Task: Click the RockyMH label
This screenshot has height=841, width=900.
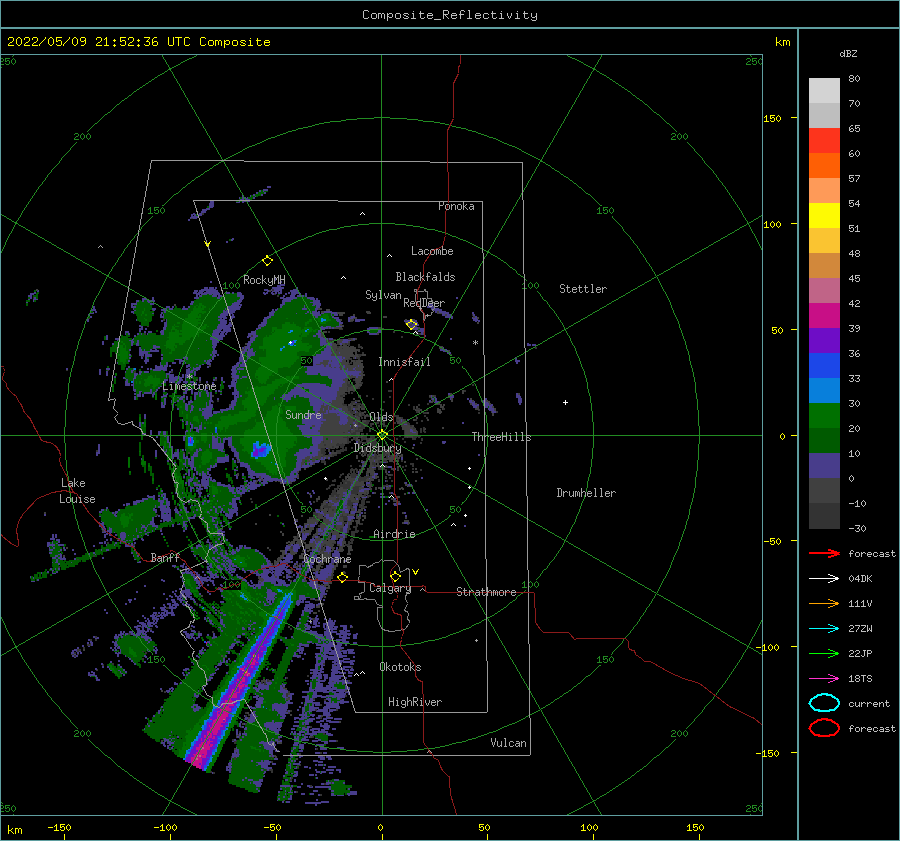Action: pyautogui.click(x=263, y=280)
